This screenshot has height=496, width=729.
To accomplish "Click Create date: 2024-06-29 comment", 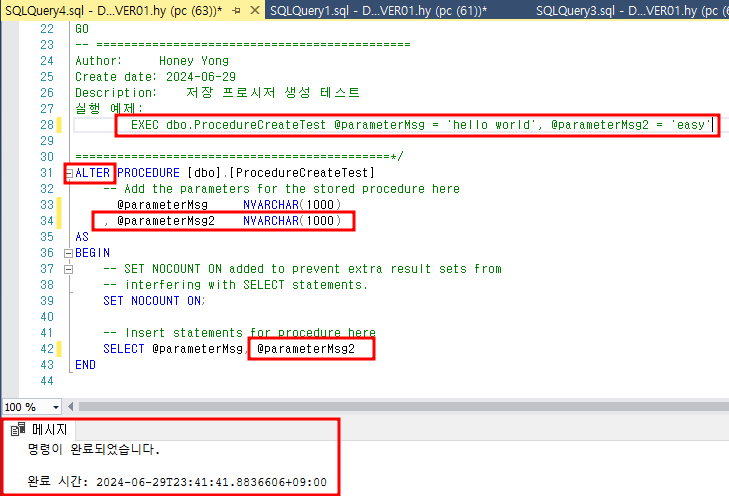I will coord(155,77).
